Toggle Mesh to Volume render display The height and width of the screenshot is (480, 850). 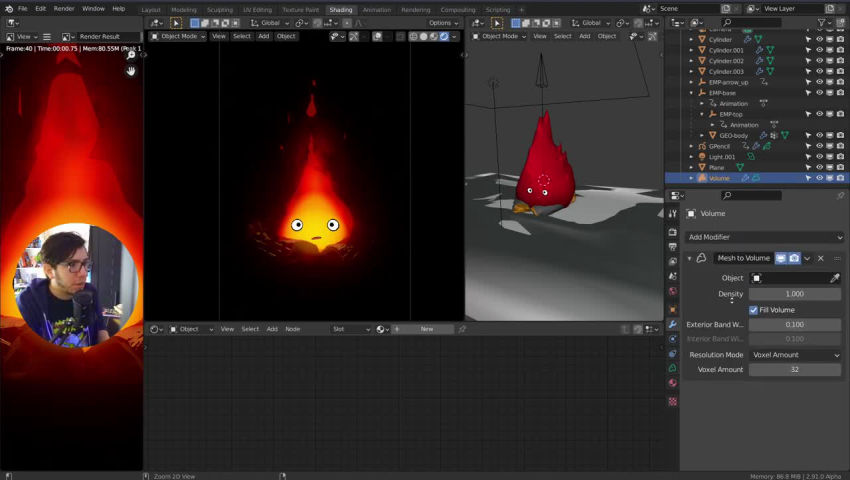794,258
